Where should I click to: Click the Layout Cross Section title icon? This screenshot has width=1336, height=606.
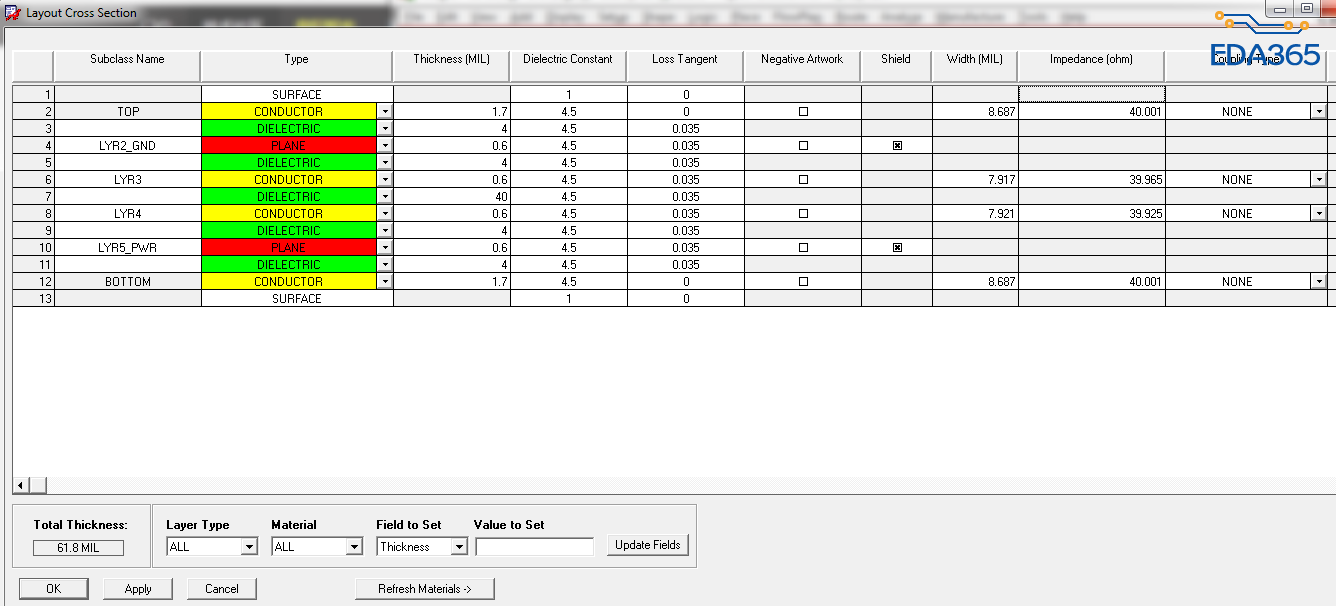13,13
